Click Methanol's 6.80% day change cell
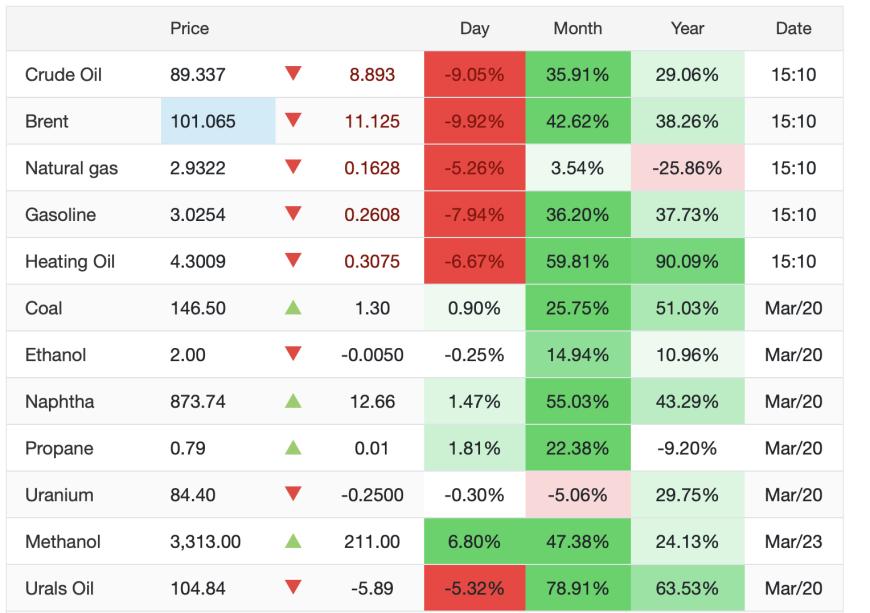The width and height of the screenshot is (870, 613). tap(474, 541)
